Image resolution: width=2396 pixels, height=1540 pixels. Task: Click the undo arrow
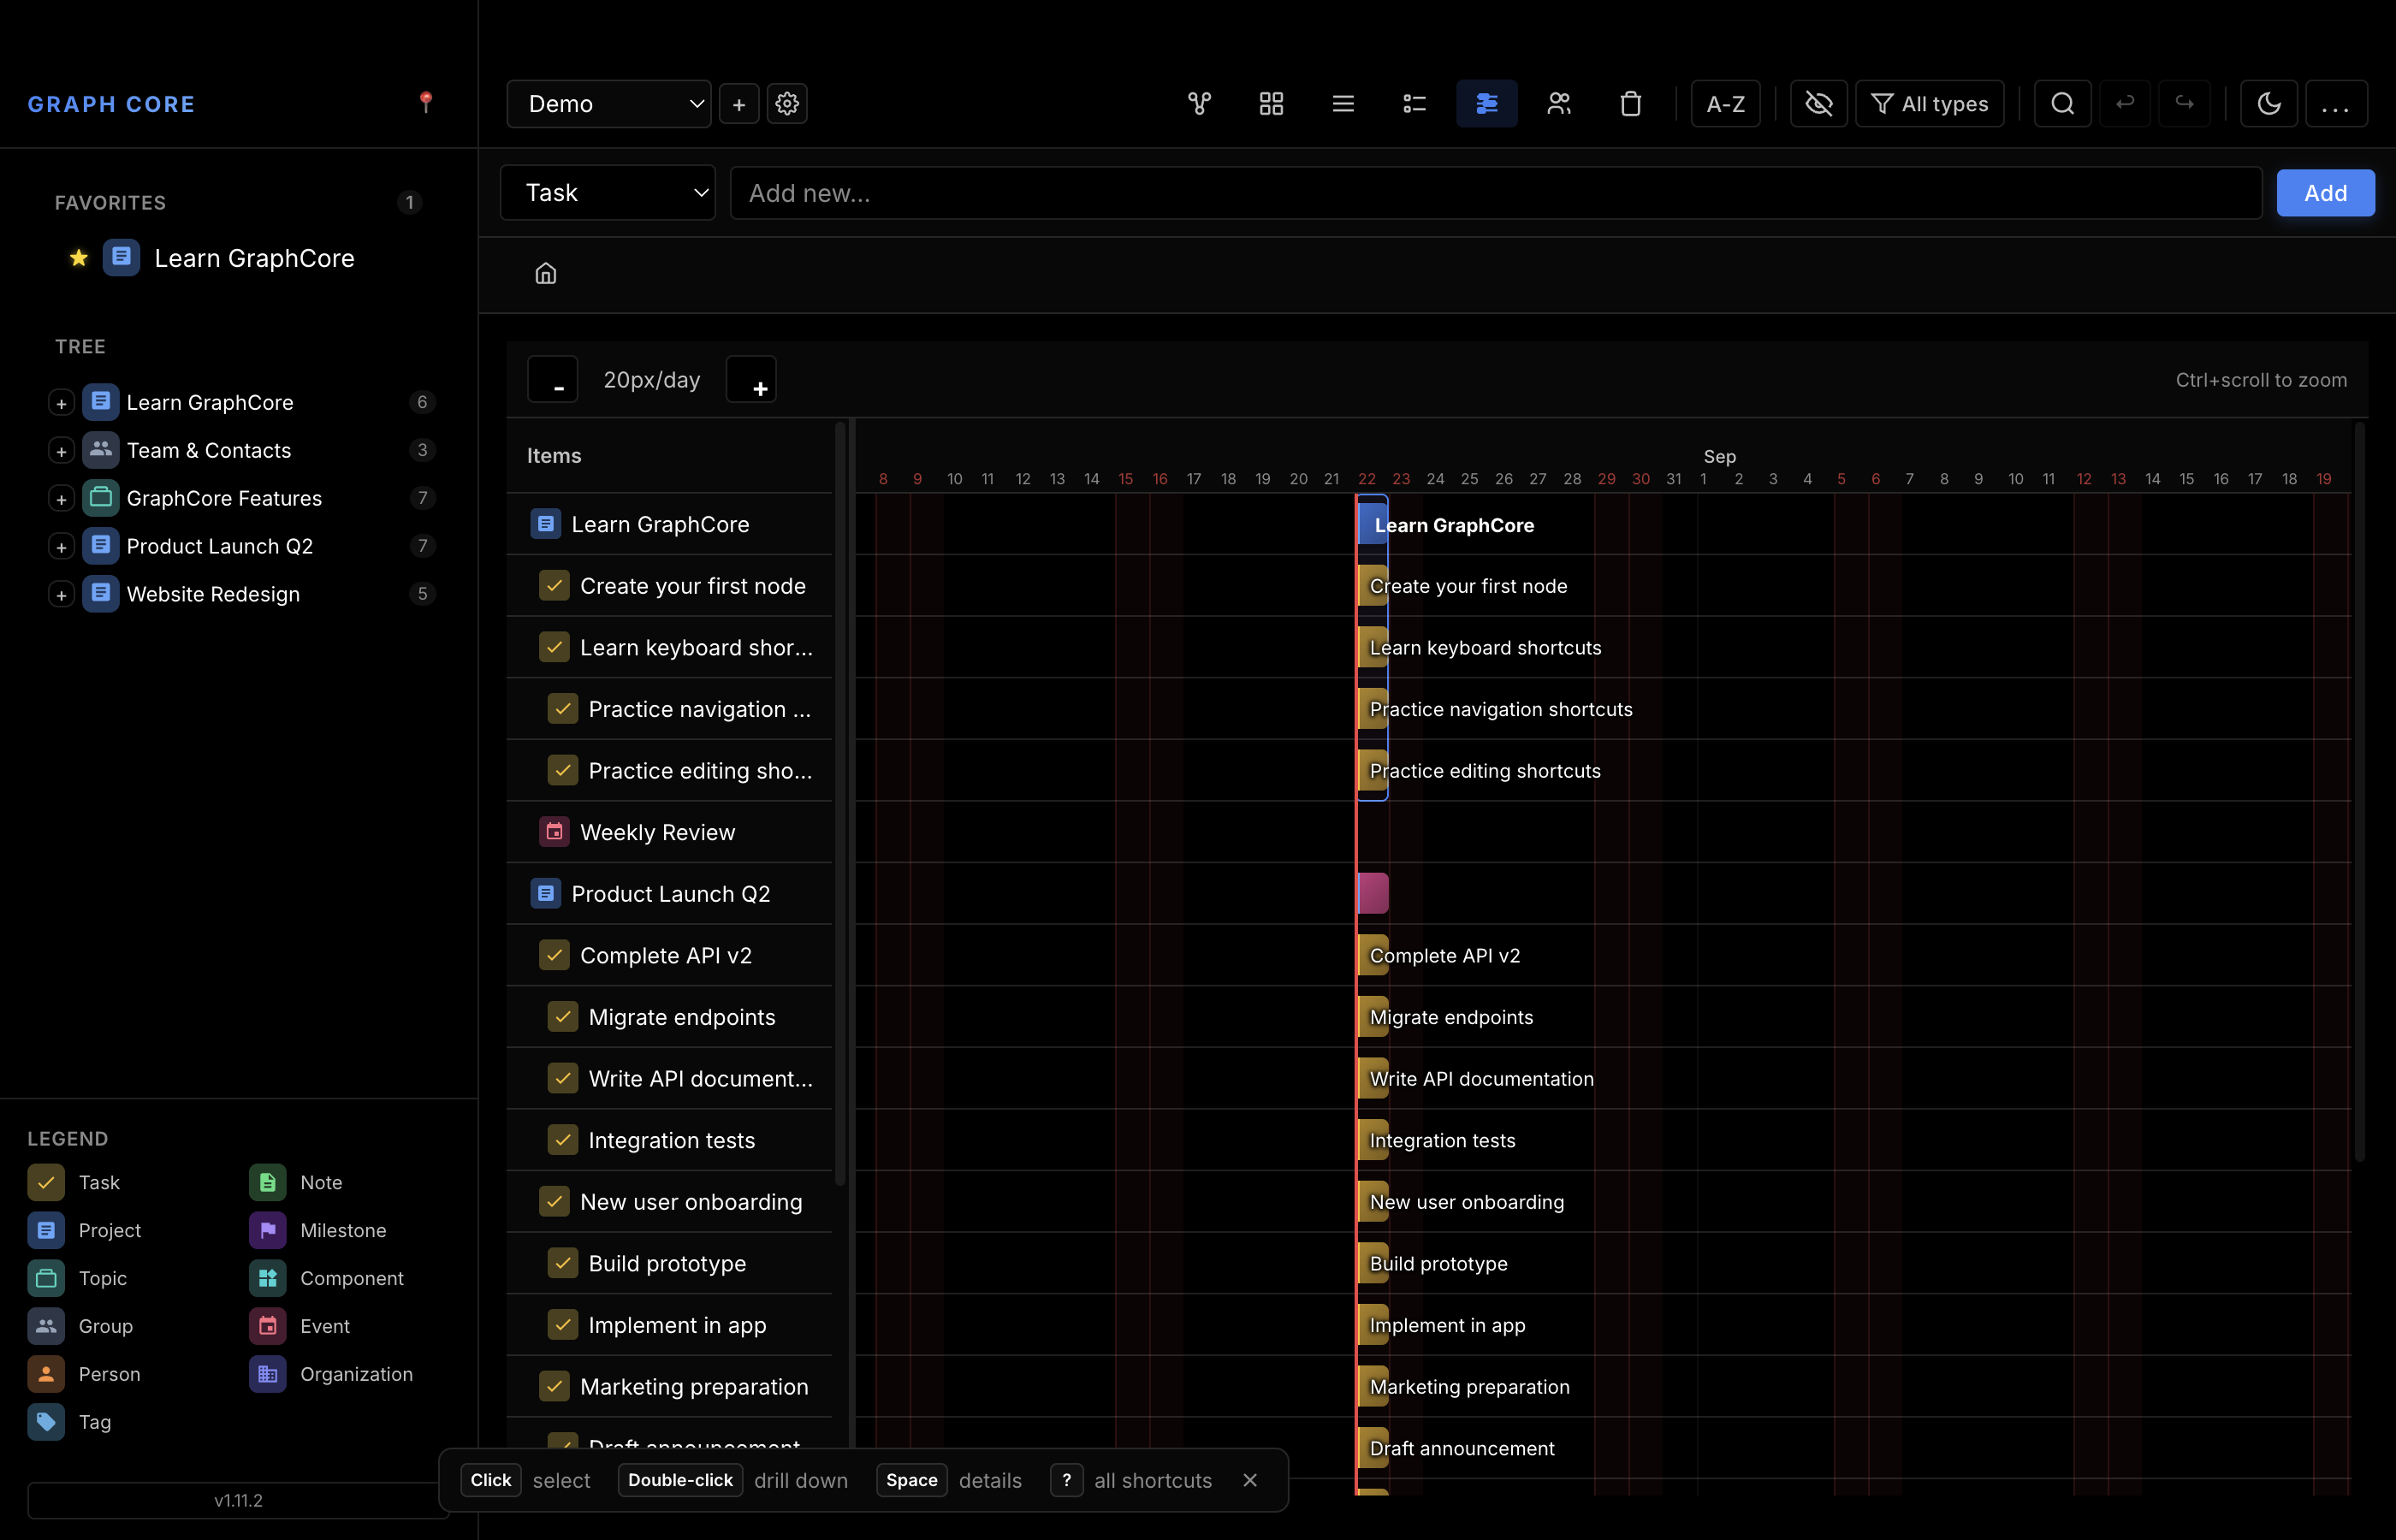tap(2125, 103)
